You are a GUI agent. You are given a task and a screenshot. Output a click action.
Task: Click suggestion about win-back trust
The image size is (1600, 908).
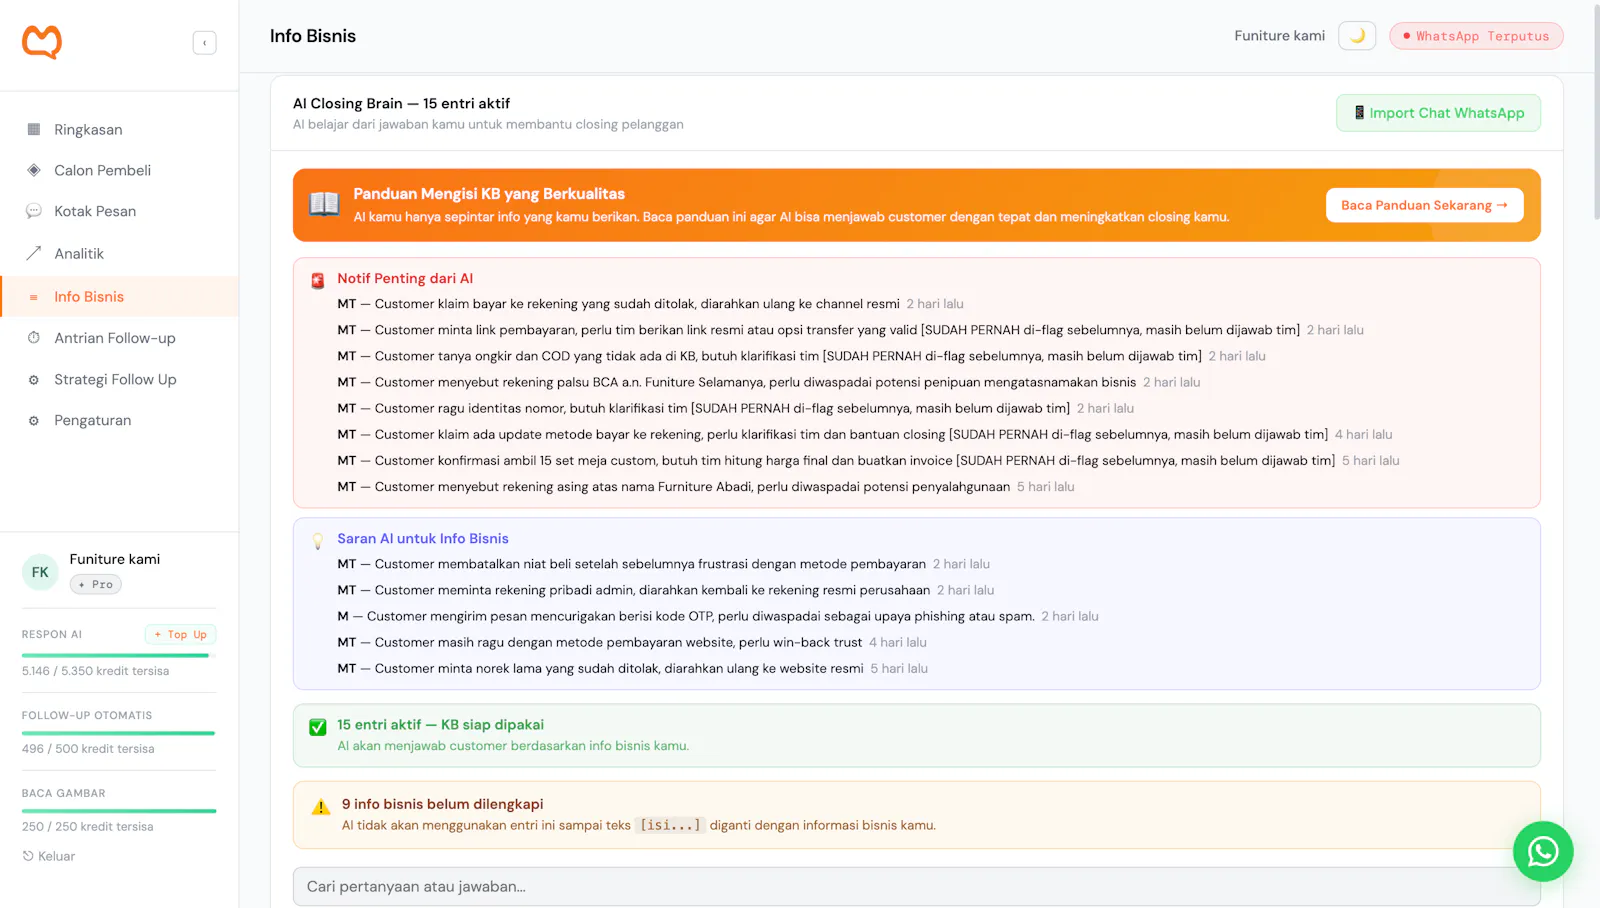pos(631,642)
